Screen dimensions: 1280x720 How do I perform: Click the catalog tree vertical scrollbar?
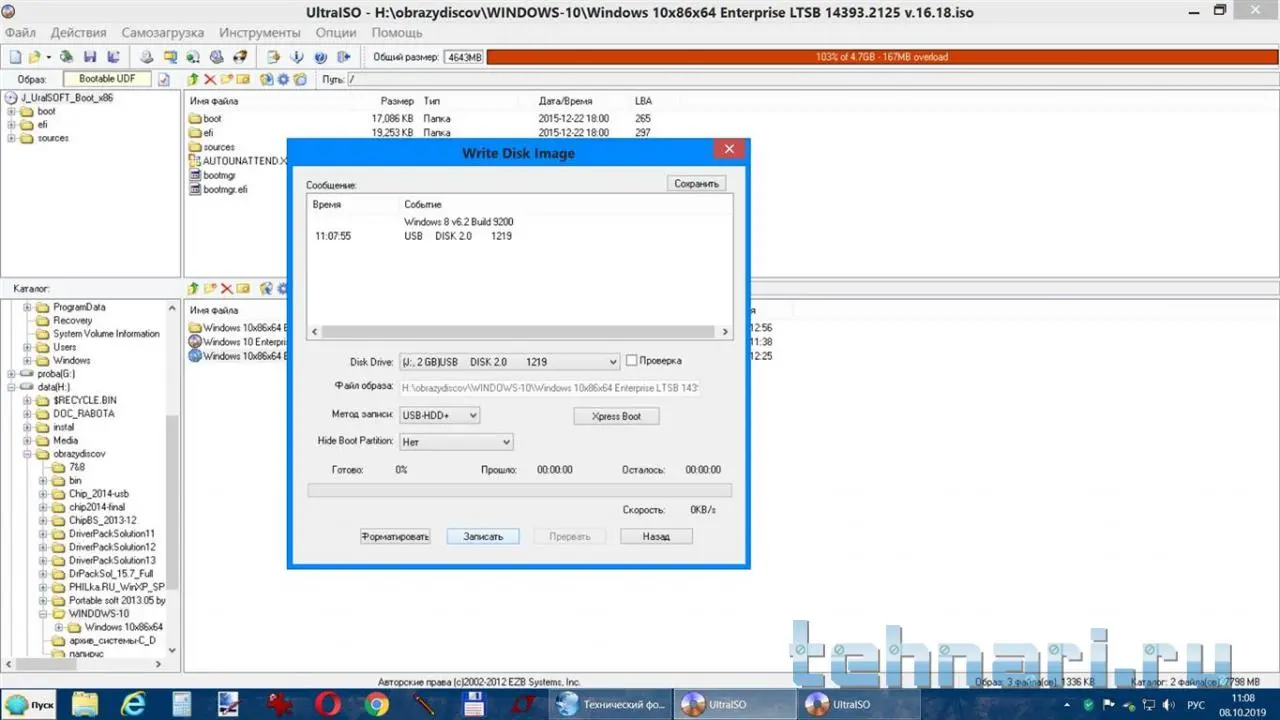click(174, 478)
